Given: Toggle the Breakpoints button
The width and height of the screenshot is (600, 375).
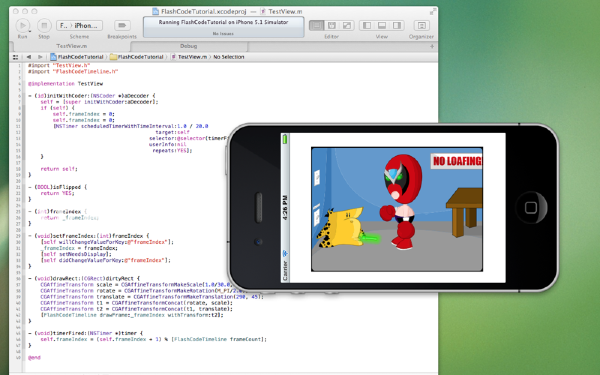Looking at the screenshot, I should pos(122,25).
